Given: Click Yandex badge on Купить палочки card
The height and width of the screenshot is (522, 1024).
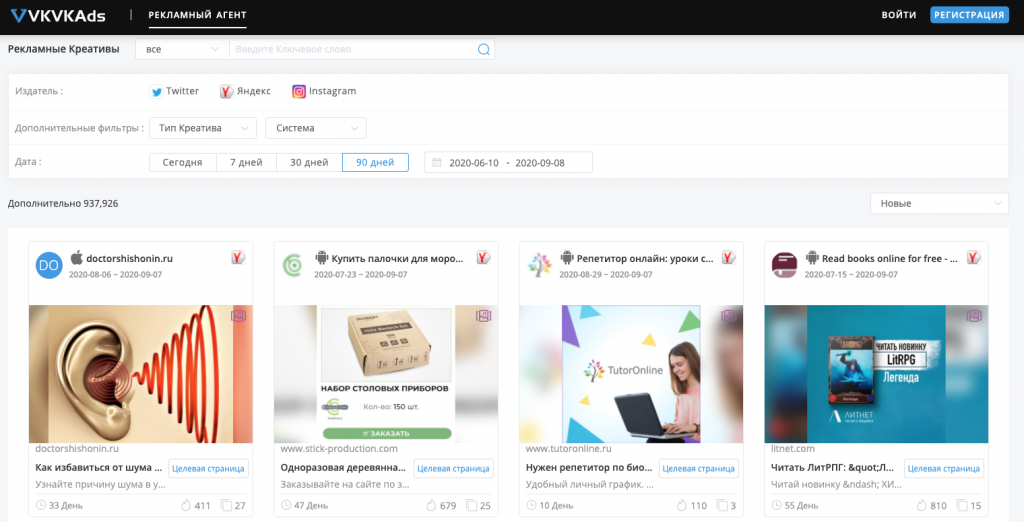Looking at the screenshot, I should click(x=483, y=258).
